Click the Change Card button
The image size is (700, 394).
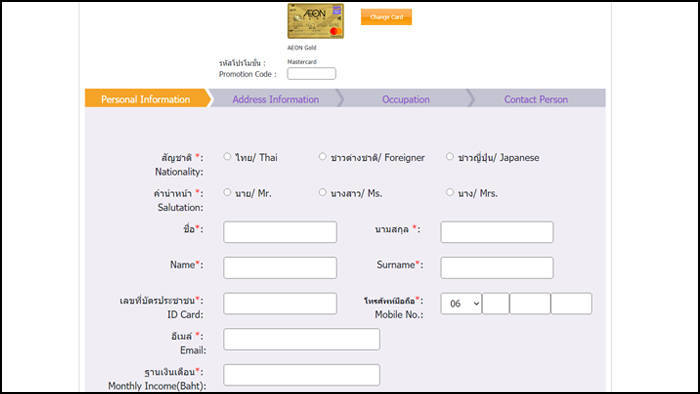[386, 17]
